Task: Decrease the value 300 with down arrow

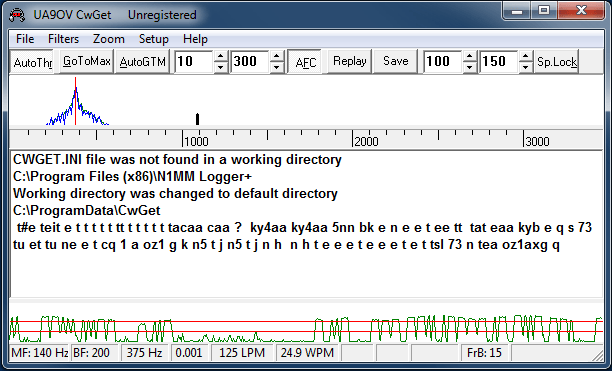Action: (x=277, y=67)
